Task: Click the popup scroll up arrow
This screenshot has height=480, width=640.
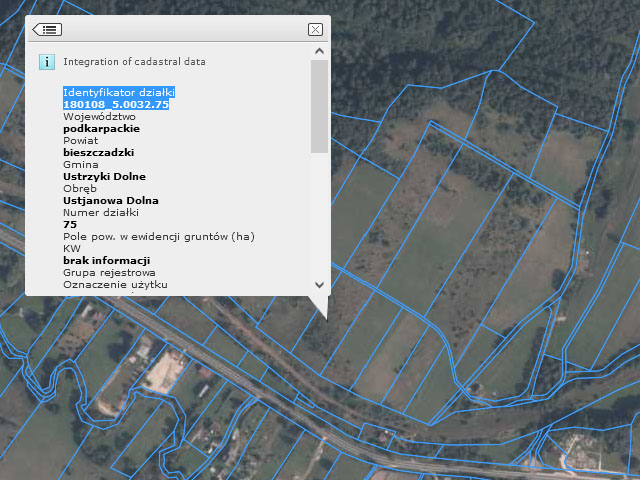Action: [x=319, y=51]
